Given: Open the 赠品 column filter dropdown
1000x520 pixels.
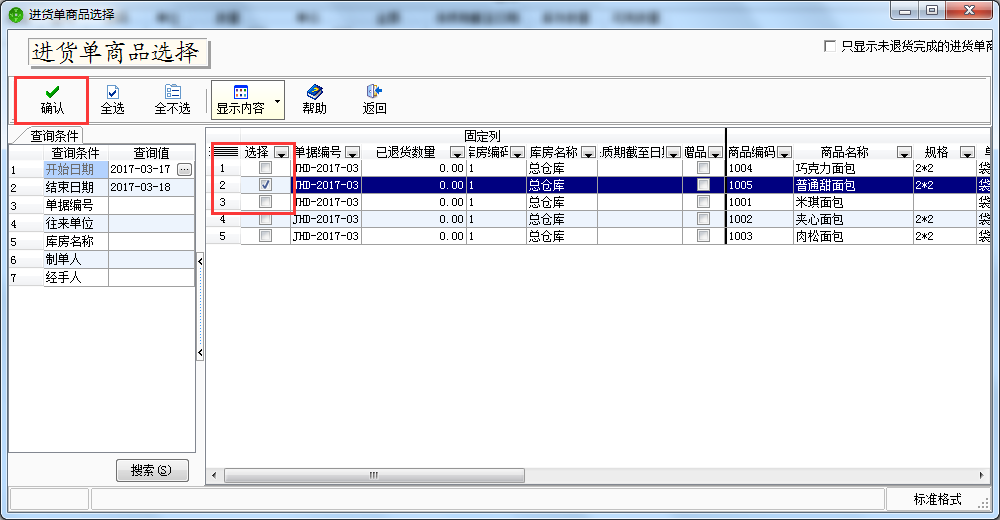Looking at the screenshot, I should [x=715, y=152].
